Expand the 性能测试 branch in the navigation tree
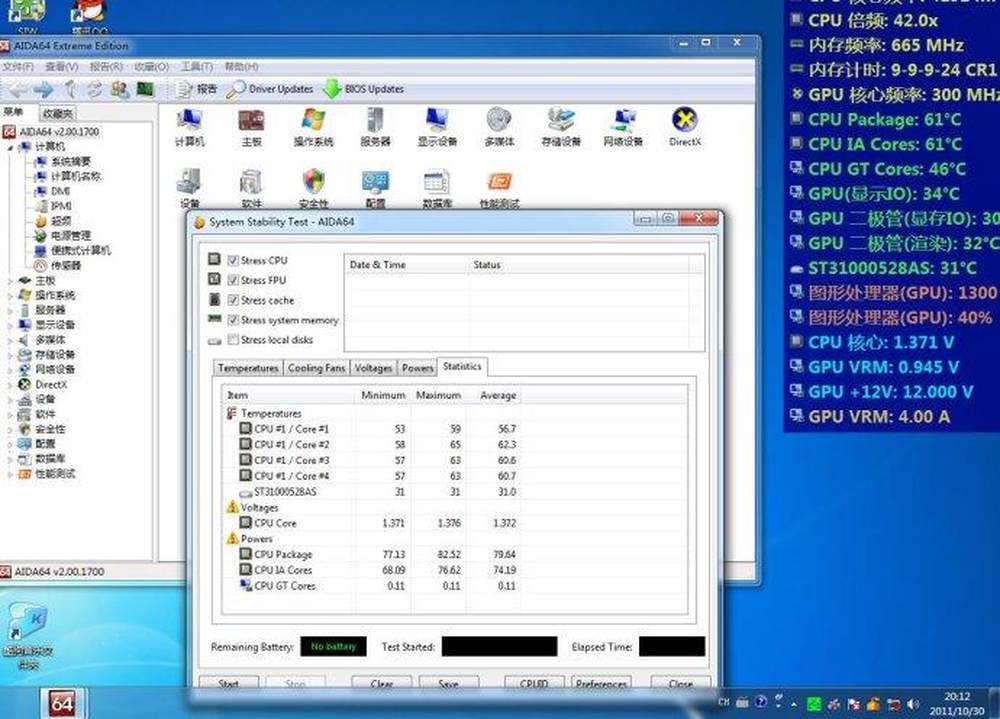1000x719 pixels. click(x=10, y=474)
